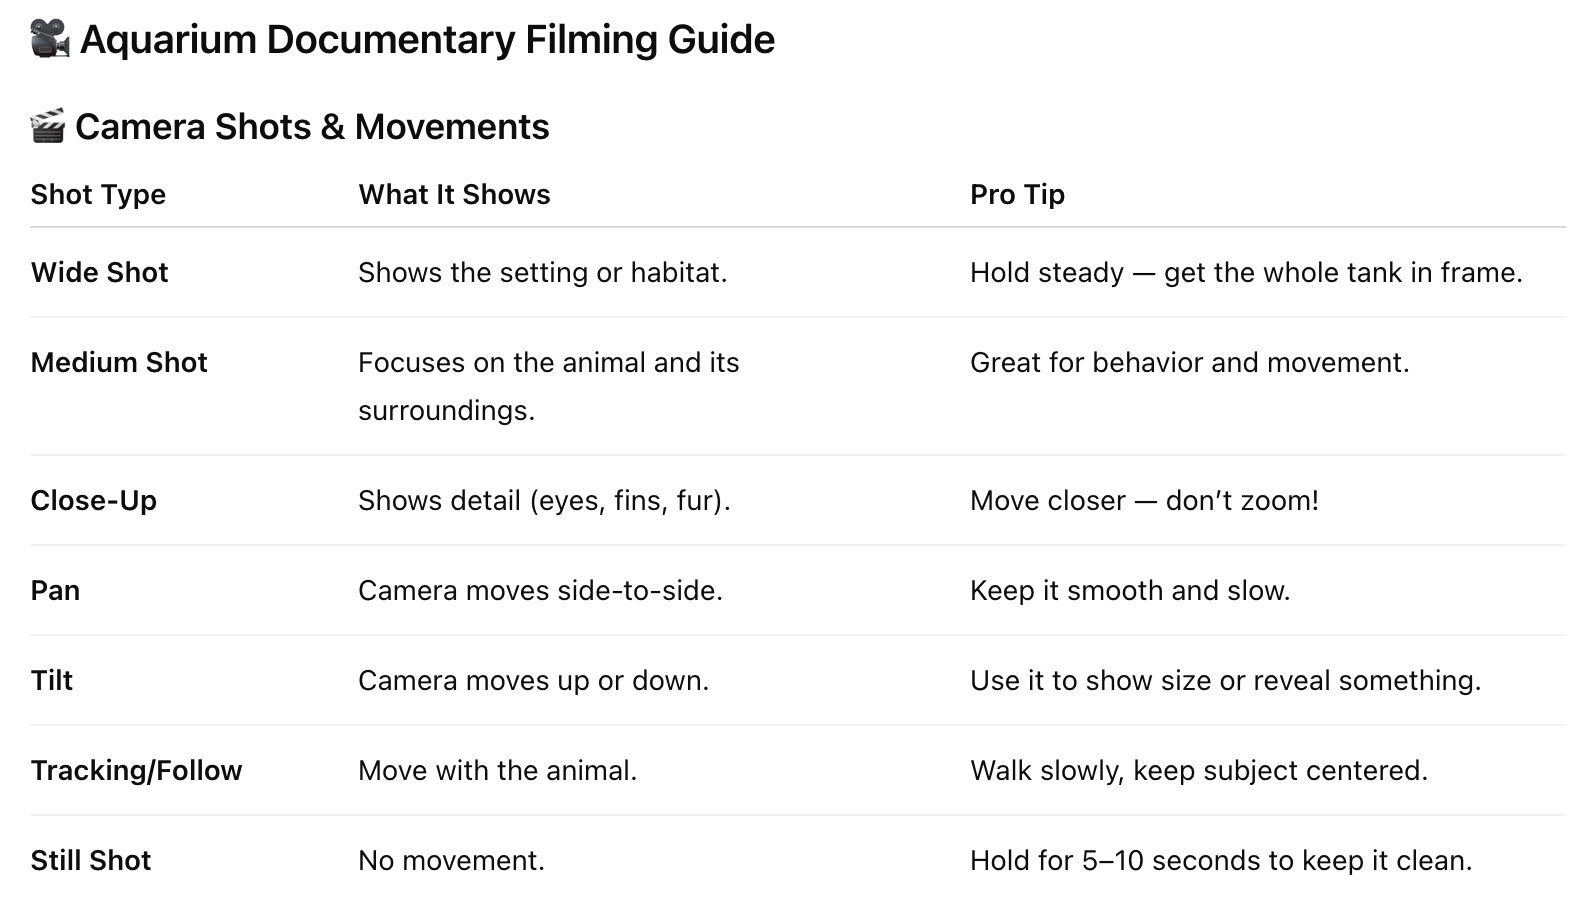This screenshot has height=912, width=1580.
Task: Click the What It Shows column header
Action: coord(454,194)
